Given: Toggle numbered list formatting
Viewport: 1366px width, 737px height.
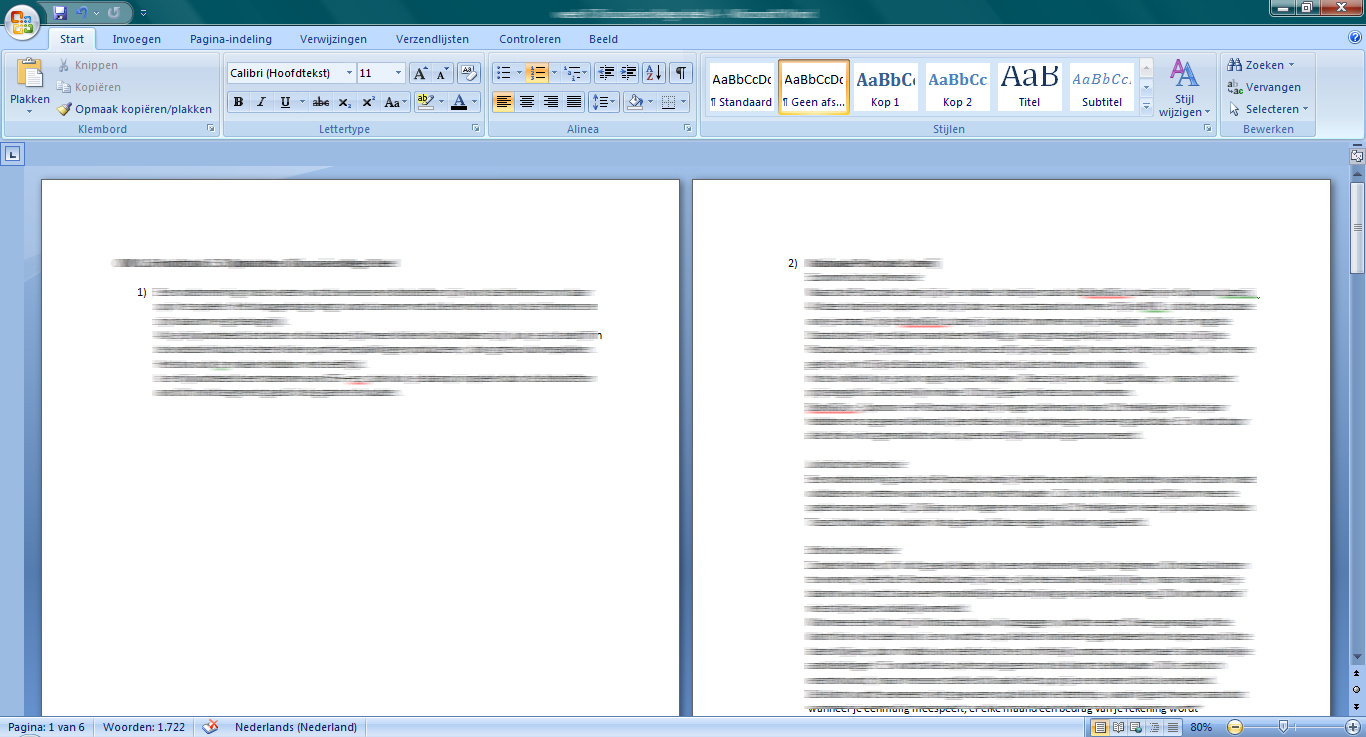Looking at the screenshot, I should (x=538, y=73).
